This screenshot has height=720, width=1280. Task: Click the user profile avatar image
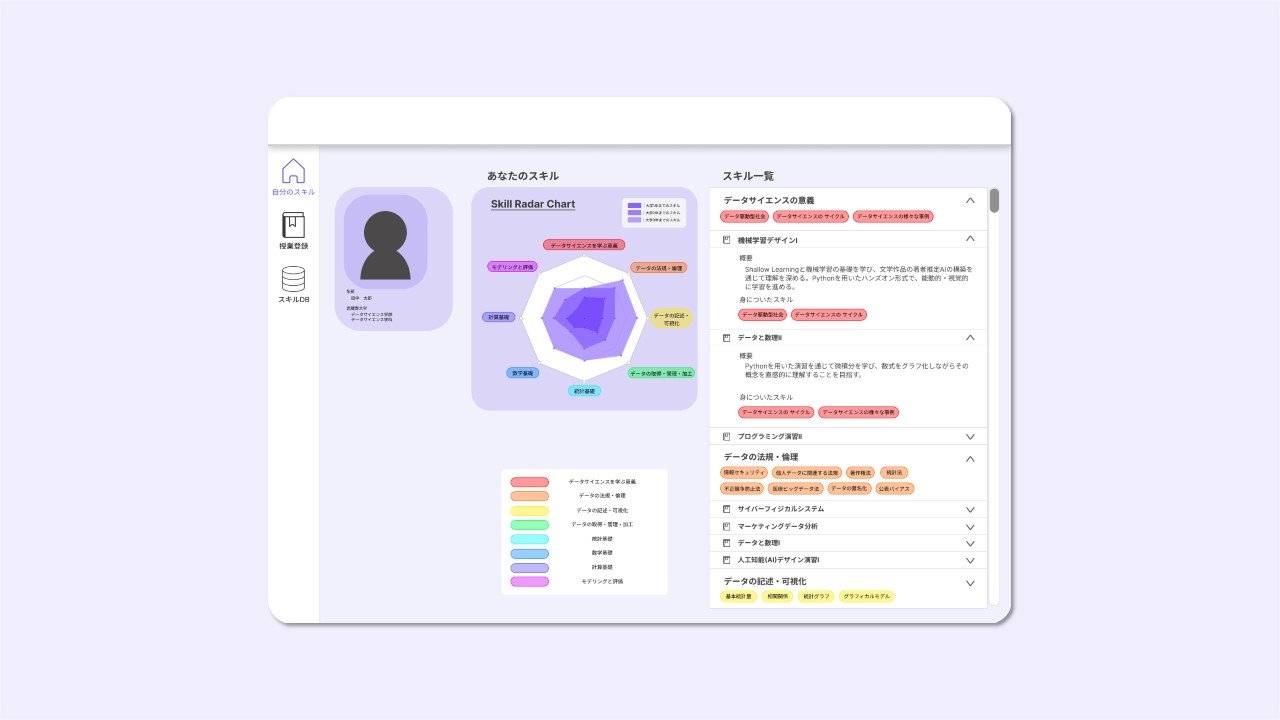click(385, 242)
